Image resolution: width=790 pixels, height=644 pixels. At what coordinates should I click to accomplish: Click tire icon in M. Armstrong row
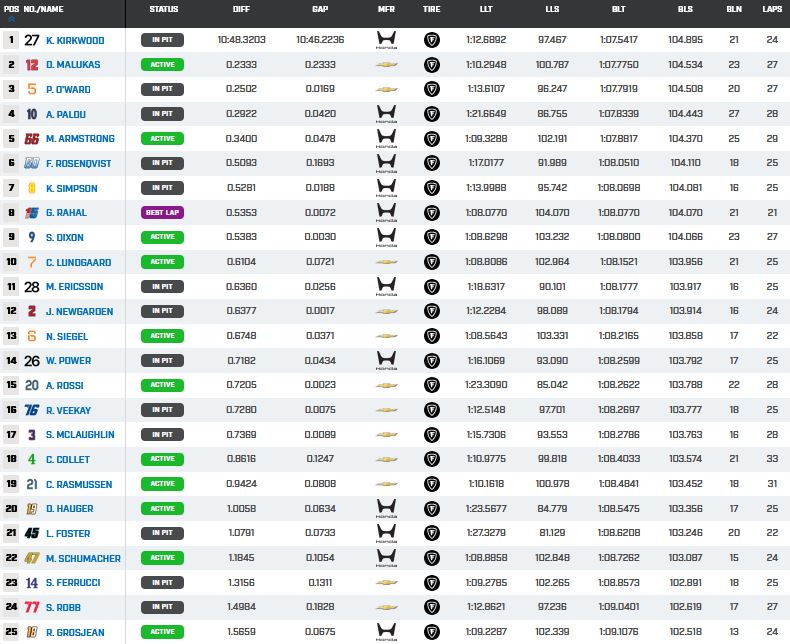432,139
